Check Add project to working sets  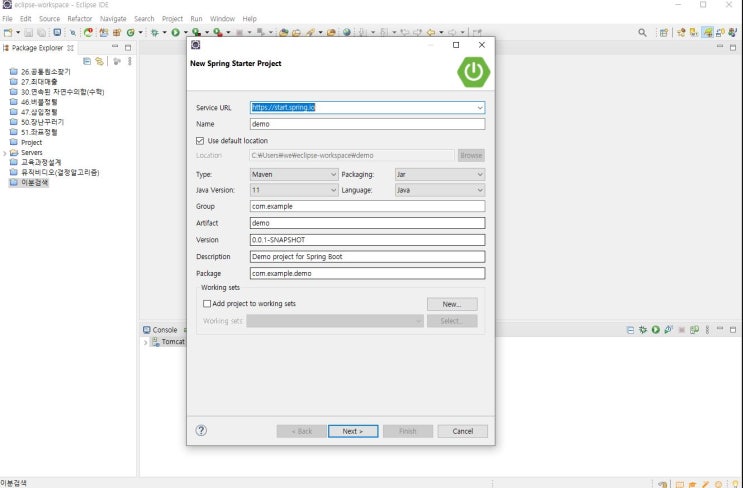click(x=207, y=304)
